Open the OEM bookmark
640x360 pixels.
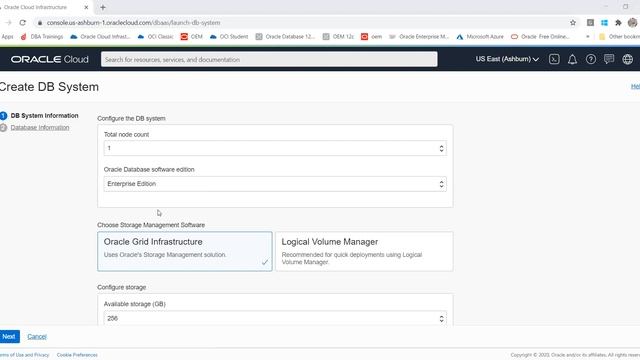pos(191,37)
